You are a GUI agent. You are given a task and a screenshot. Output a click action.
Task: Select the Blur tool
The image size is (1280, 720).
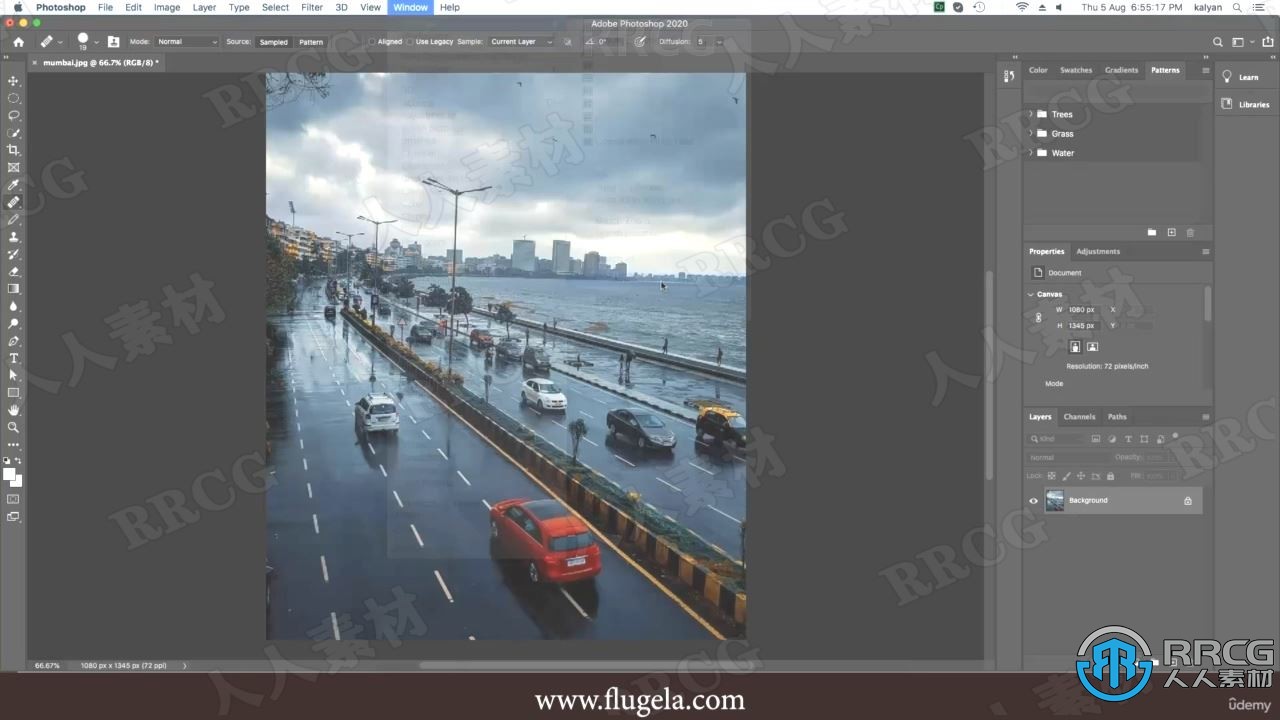(x=13, y=306)
